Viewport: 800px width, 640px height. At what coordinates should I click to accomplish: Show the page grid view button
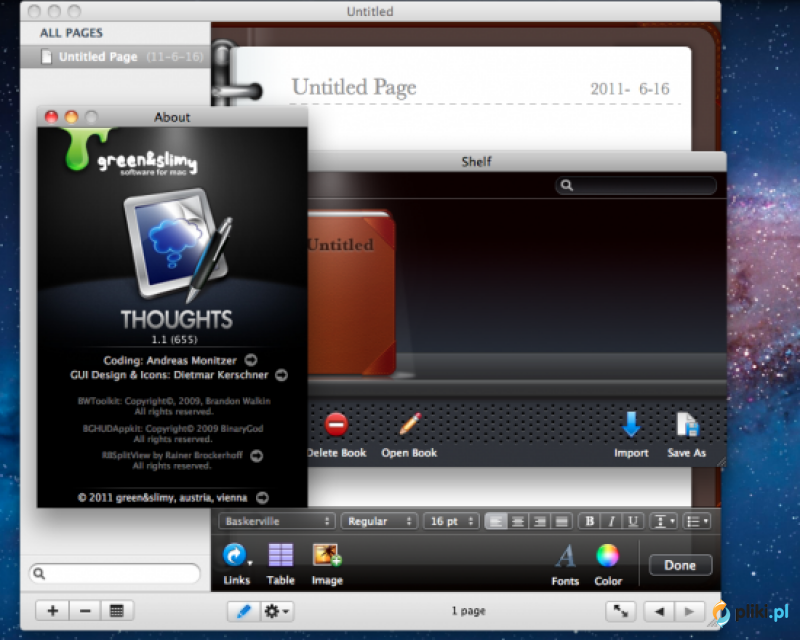click(117, 610)
